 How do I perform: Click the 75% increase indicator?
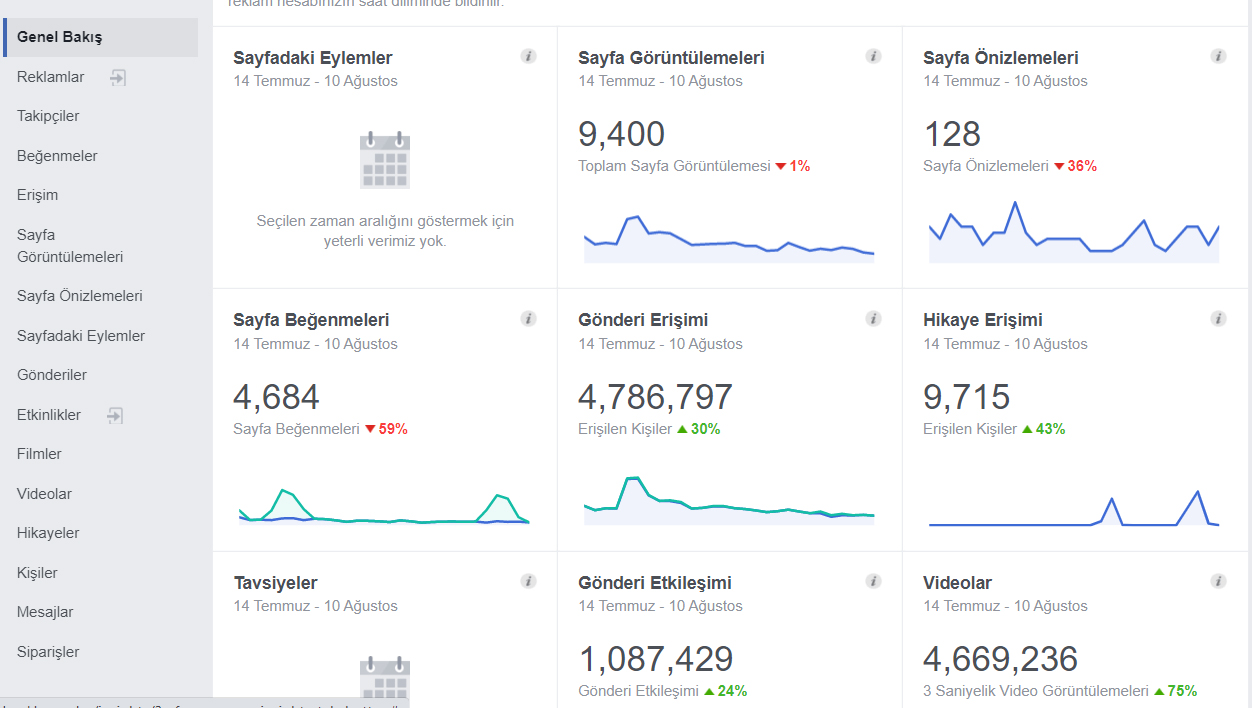tap(1175, 691)
